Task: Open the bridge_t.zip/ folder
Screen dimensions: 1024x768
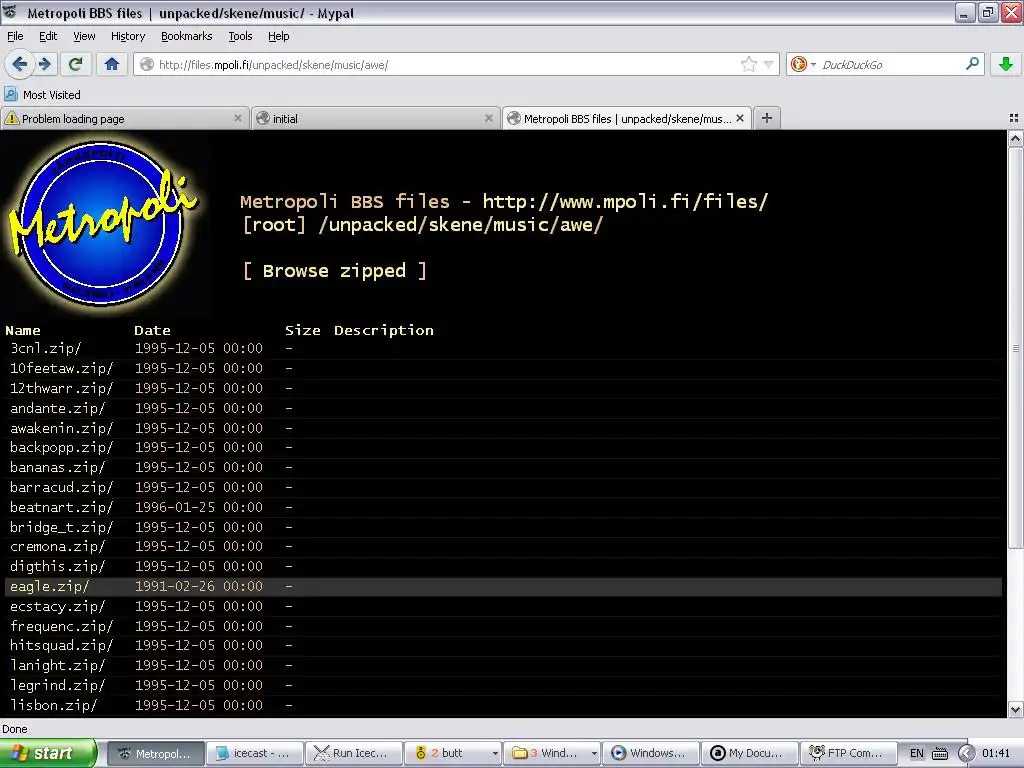Action: point(61,527)
